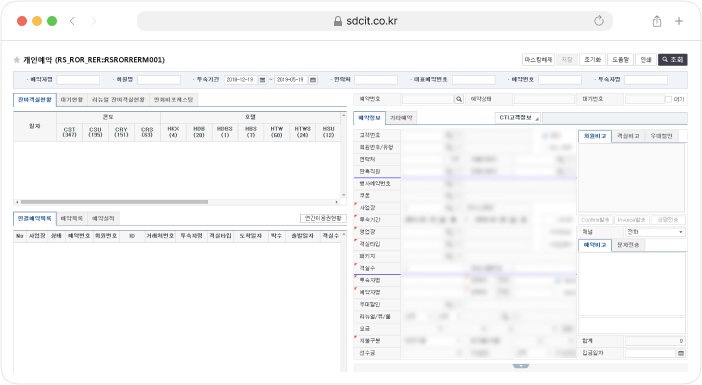Open the CTI고객정보 dropdown
This screenshot has height=385, width=702.
click(x=518, y=118)
